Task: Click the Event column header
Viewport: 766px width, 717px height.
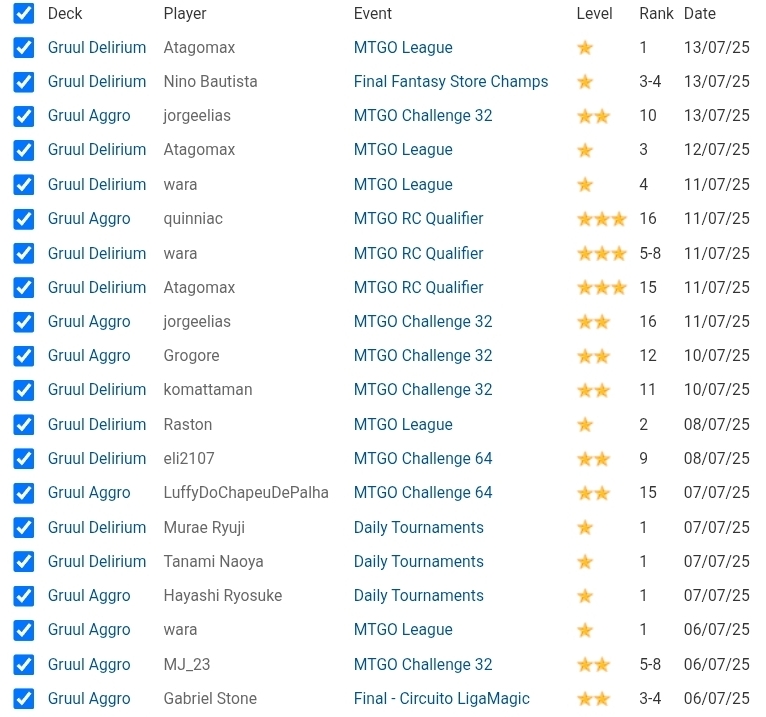Action: click(373, 14)
